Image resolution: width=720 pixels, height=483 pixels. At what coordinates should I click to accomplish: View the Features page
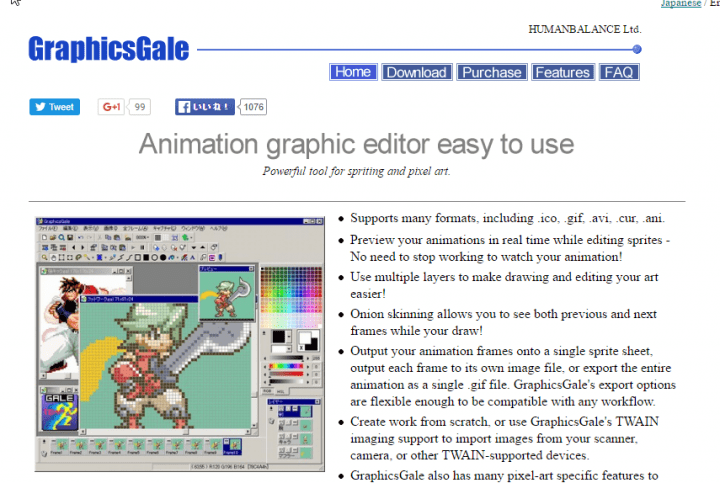[563, 72]
